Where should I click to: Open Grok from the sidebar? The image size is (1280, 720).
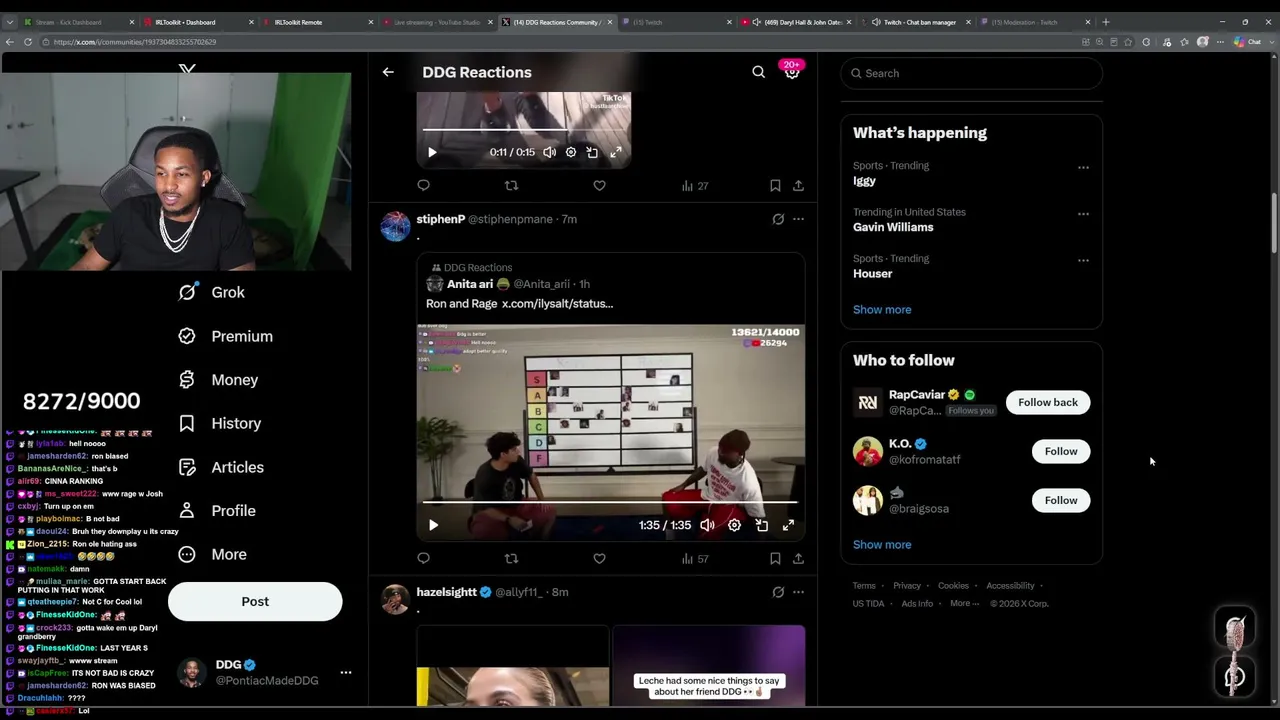click(212, 292)
